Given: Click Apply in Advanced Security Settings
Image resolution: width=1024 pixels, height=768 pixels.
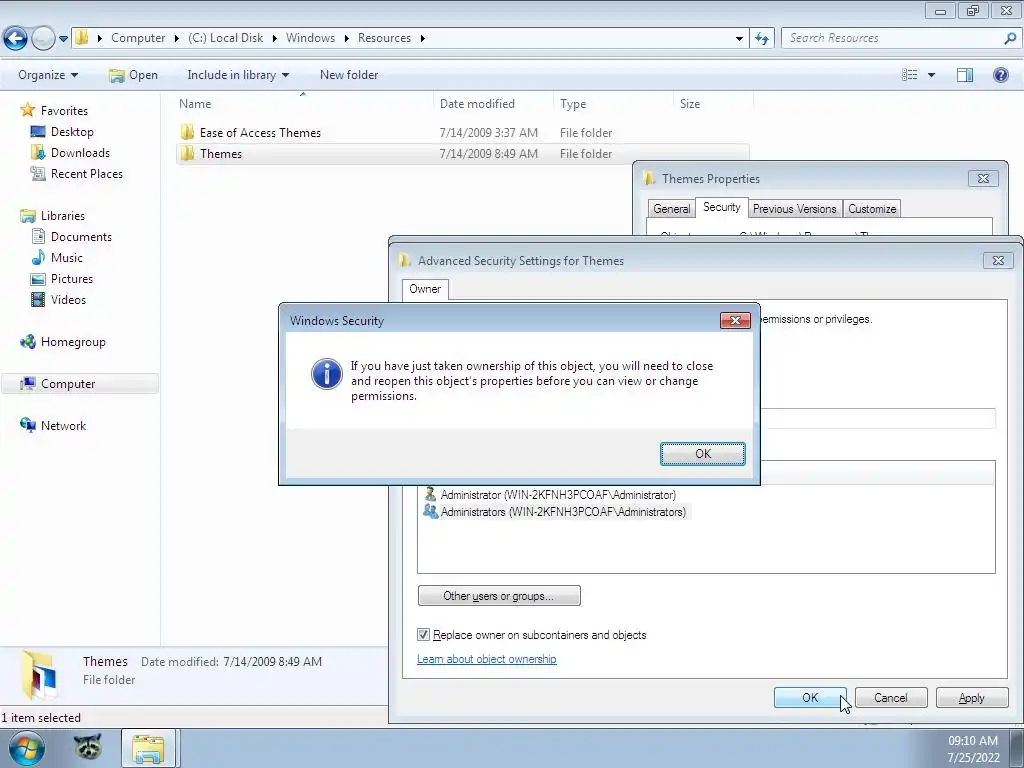Looking at the screenshot, I should [x=972, y=697].
